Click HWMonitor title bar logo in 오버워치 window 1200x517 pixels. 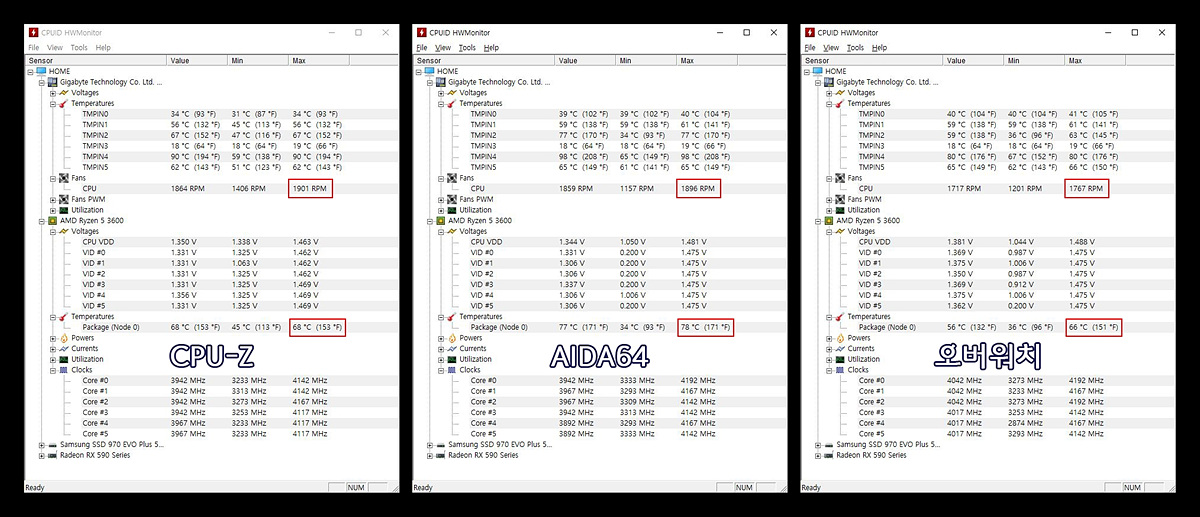pos(809,32)
